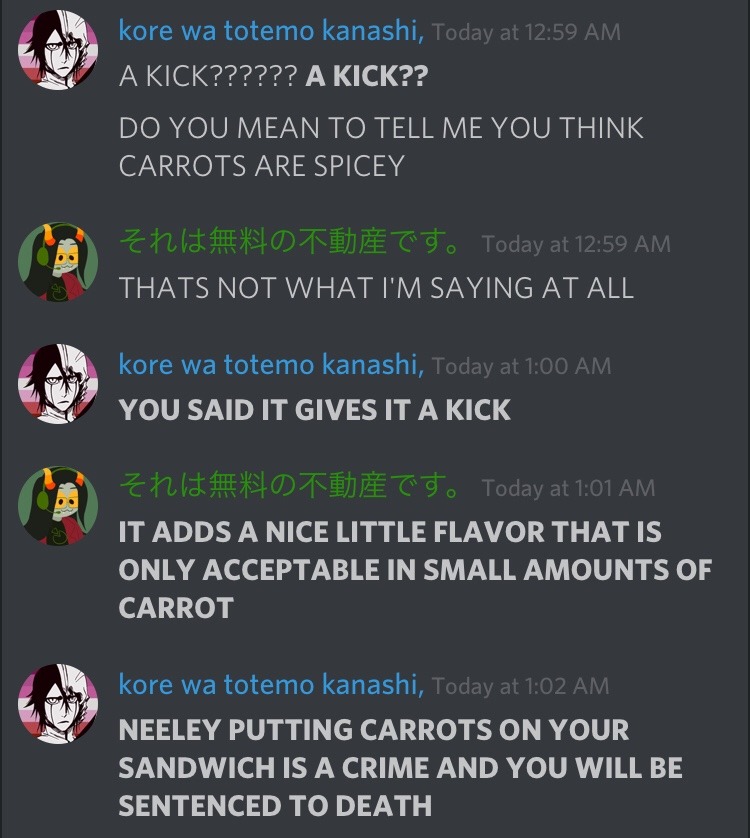Click avatar beside the 'NEELEY PUTTING CARROTS' message
The width and height of the screenshot is (750, 838).
pos(58,704)
